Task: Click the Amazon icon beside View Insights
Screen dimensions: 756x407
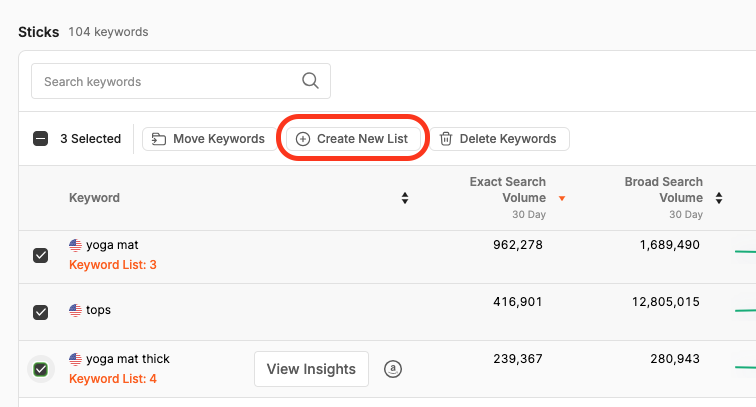Action: point(393,369)
